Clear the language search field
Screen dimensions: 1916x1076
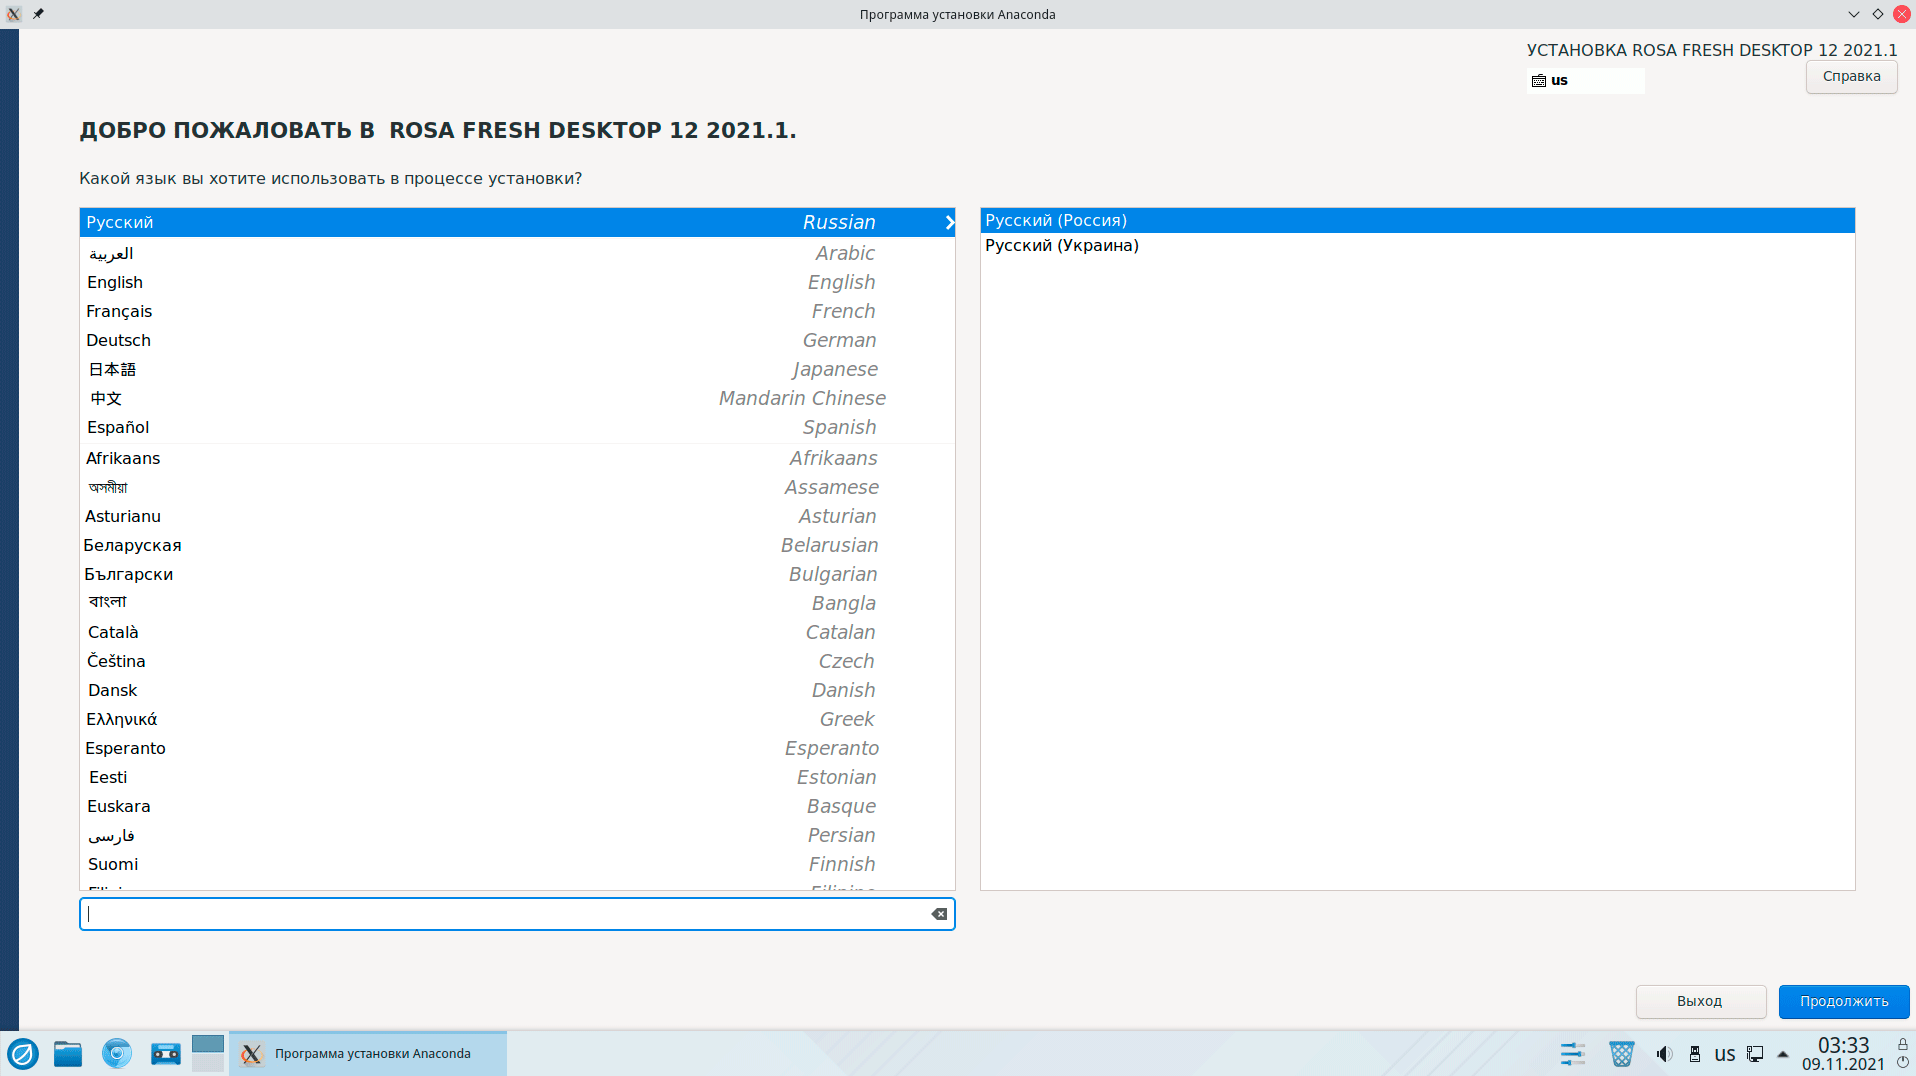coord(939,914)
